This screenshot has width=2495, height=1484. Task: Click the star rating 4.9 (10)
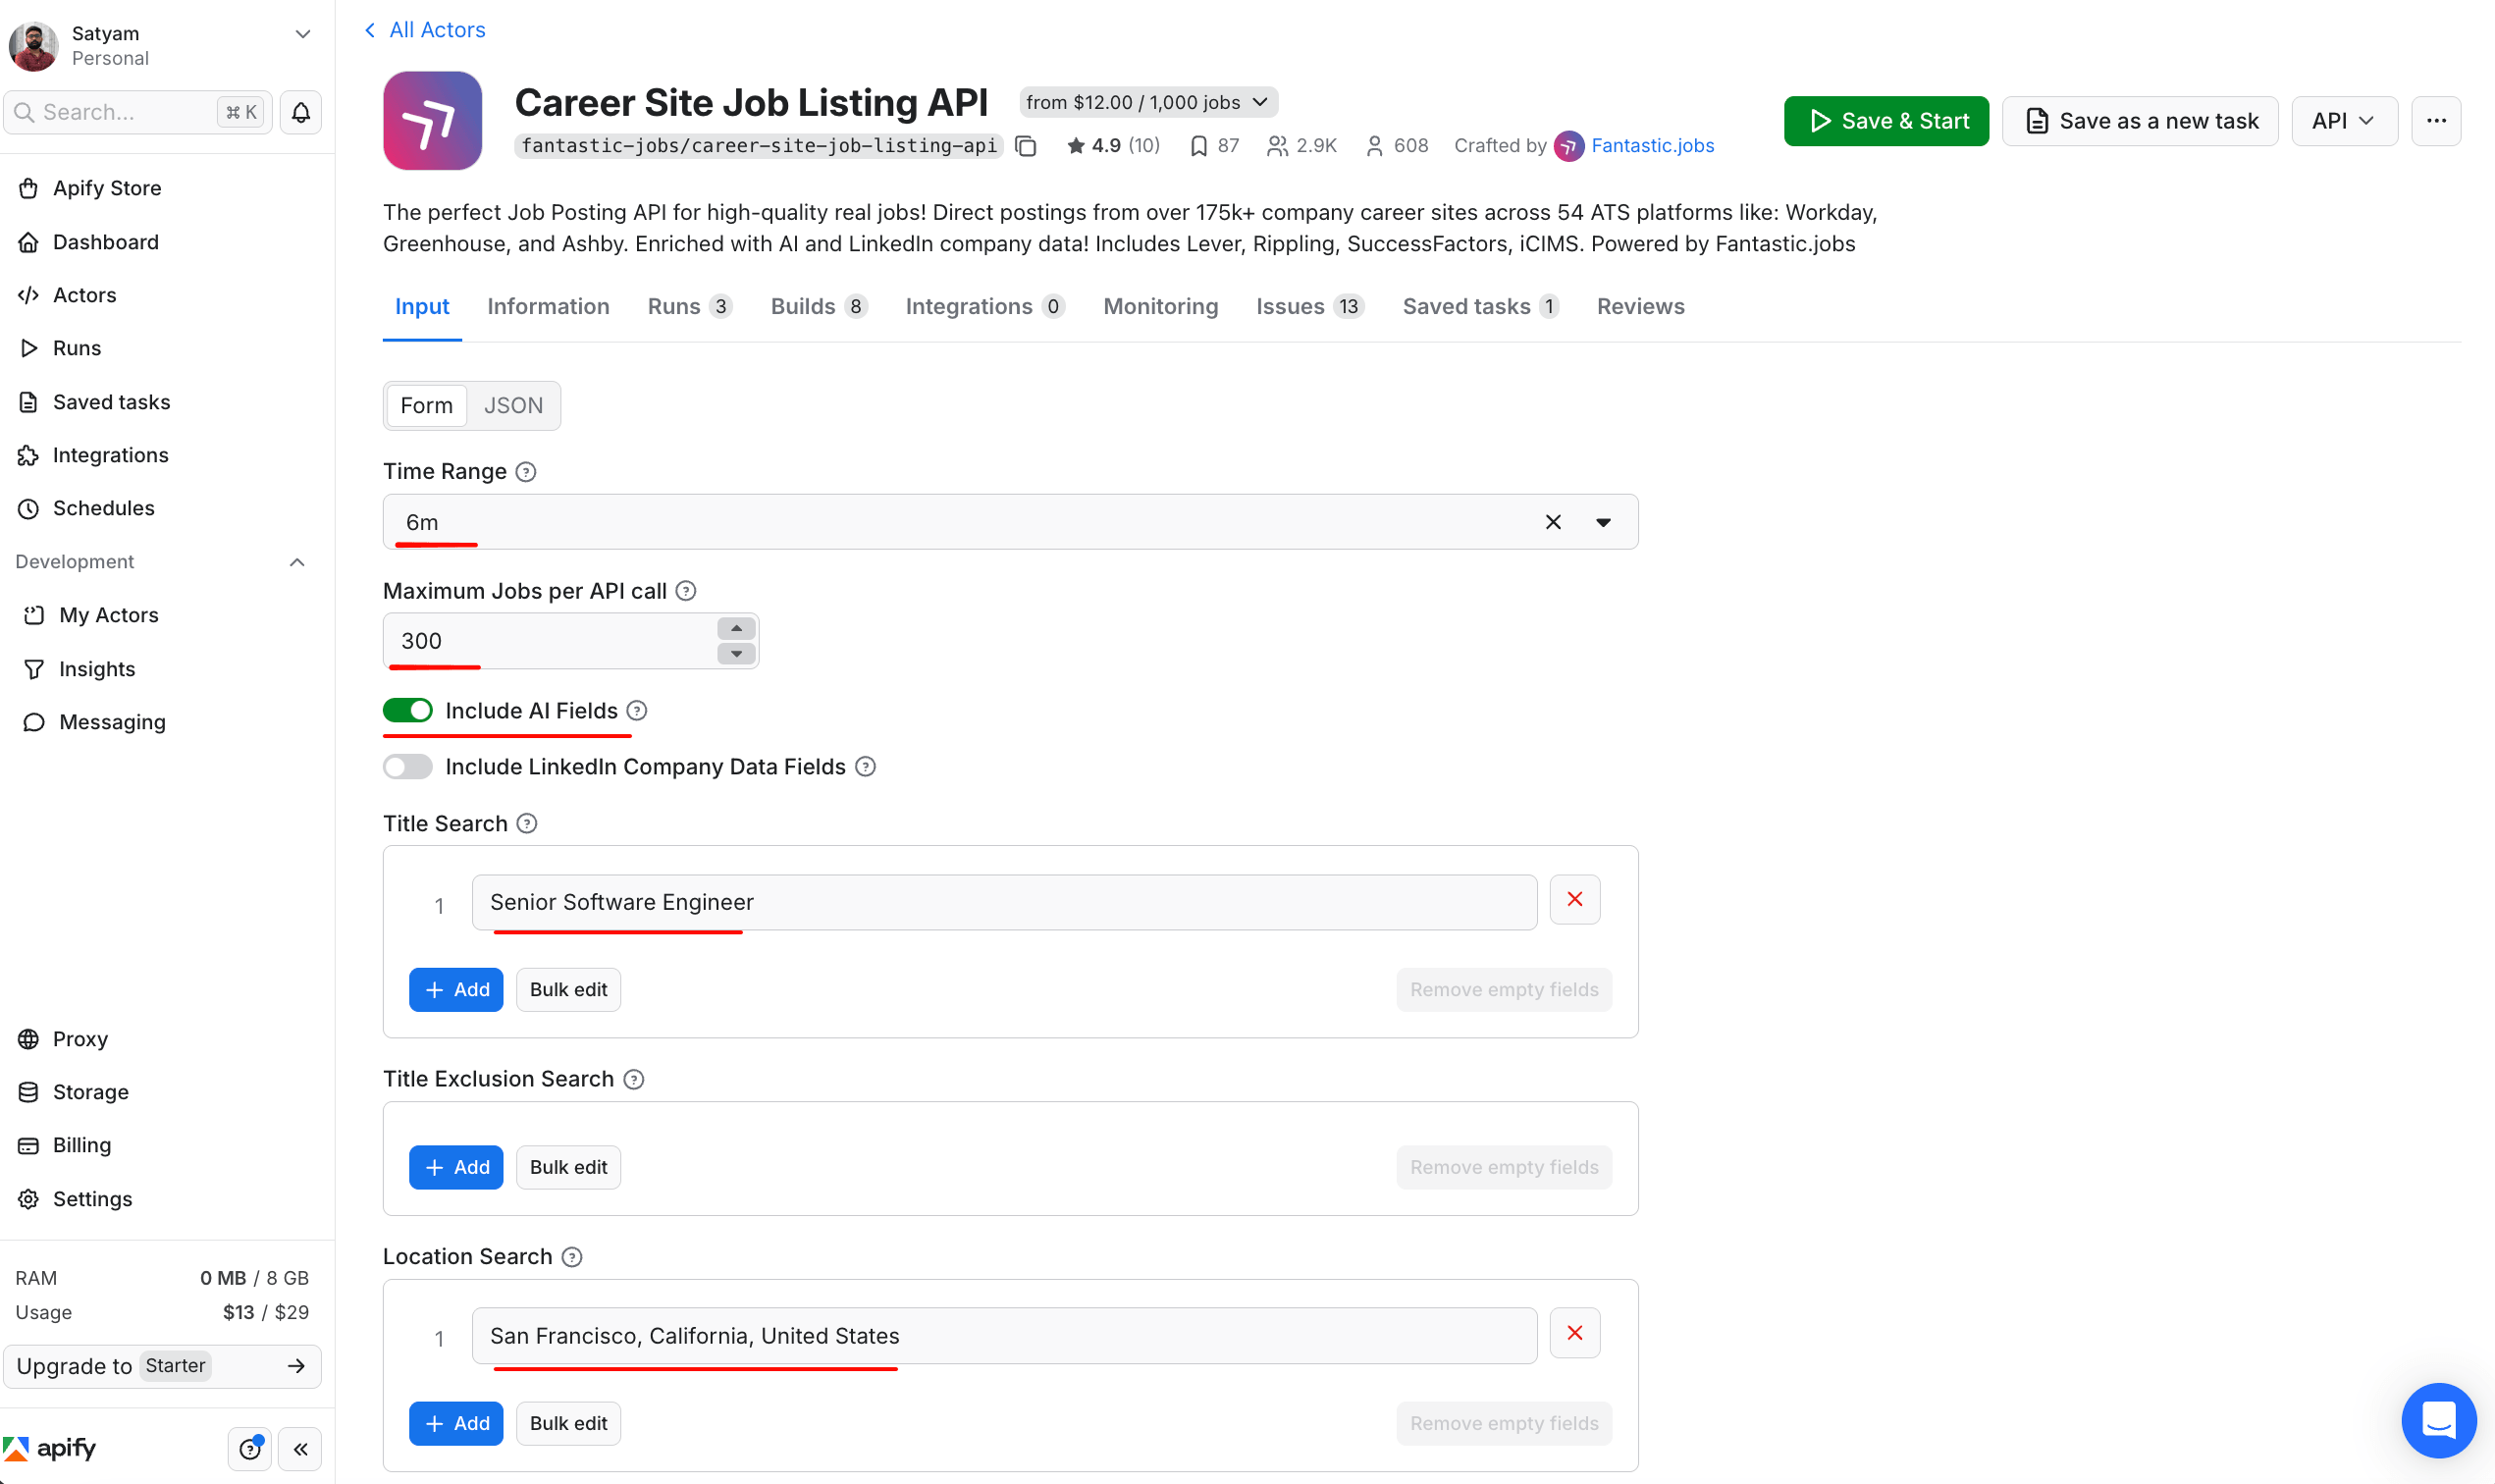[1113, 146]
